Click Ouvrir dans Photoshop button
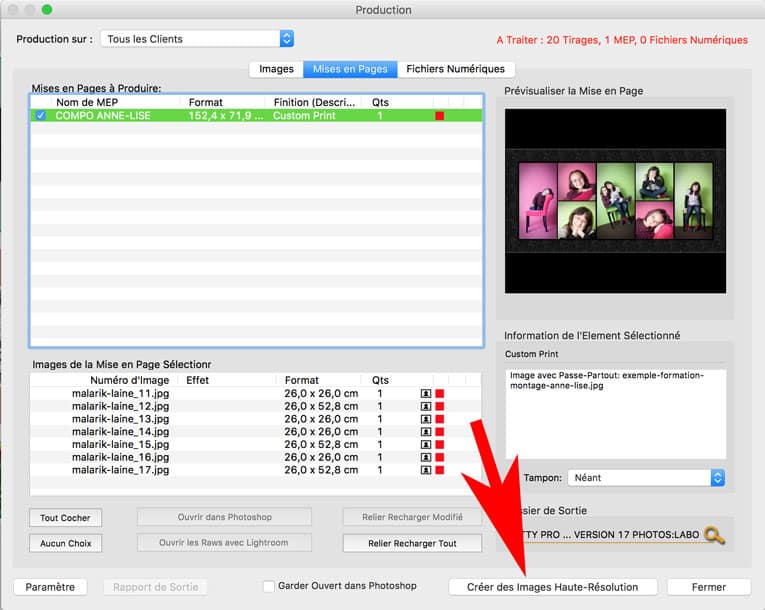This screenshot has height=610, width=765. [x=224, y=517]
